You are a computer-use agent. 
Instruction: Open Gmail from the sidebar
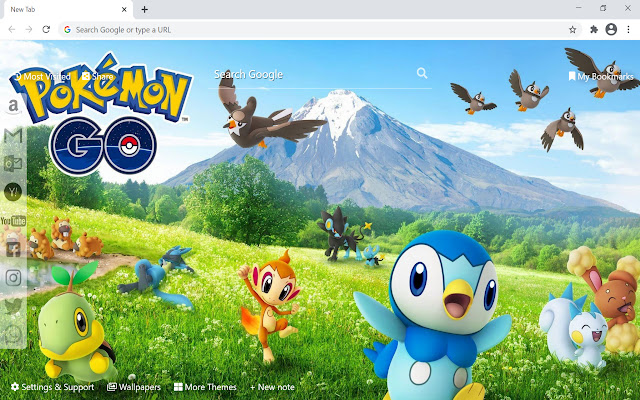13,136
